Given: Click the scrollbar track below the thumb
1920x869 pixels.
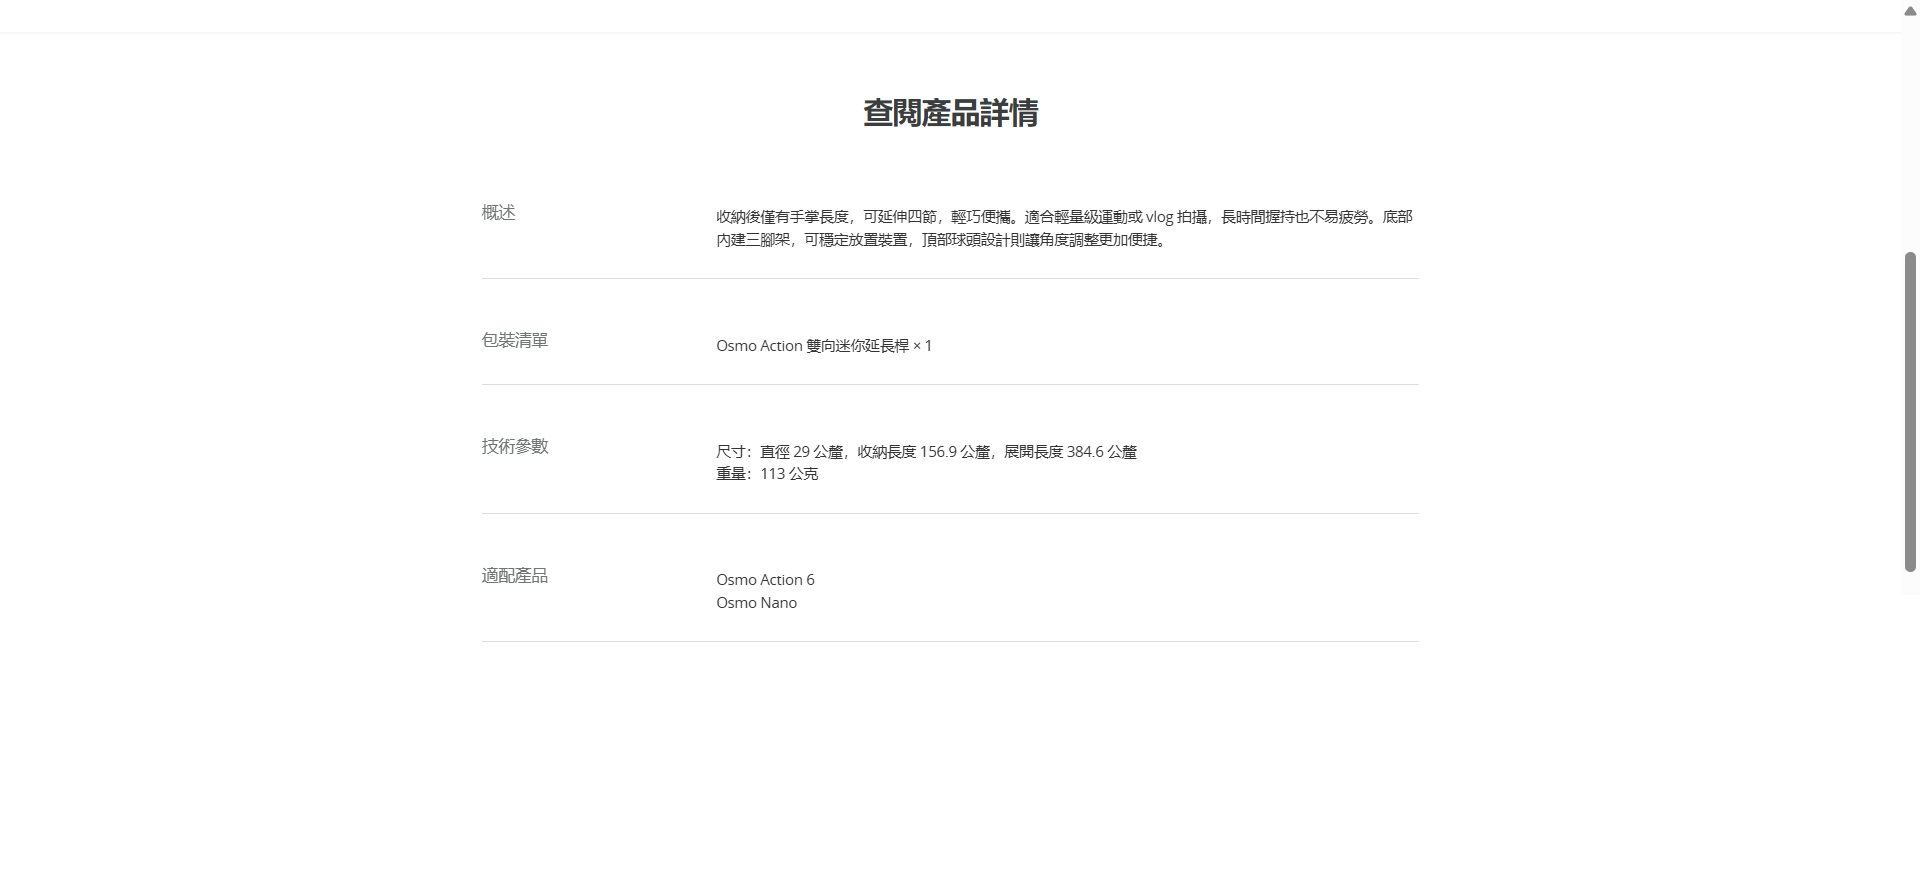Looking at the screenshot, I should 1910,720.
